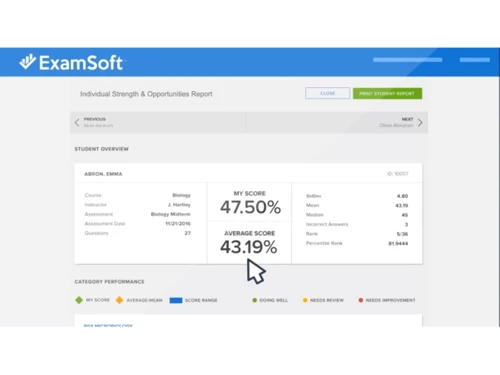Click the Incorrect Answers value 3
Viewport: 500px width, 375px height.
pyautogui.click(x=406, y=224)
